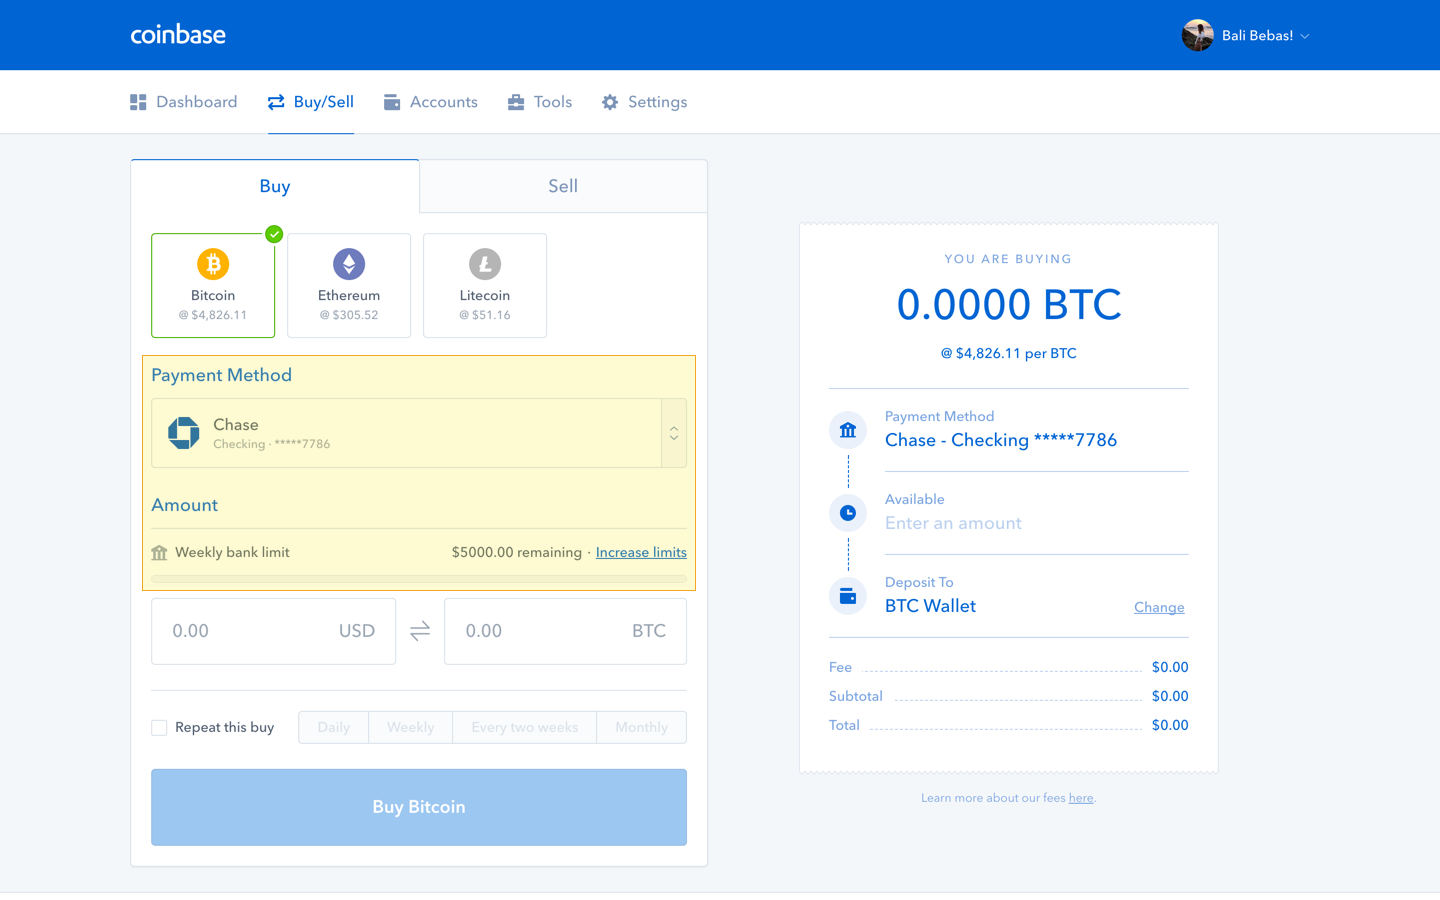Click the Subtotal $0.00 value
Viewport: 1440px width, 900px height.
[1170, 696]
